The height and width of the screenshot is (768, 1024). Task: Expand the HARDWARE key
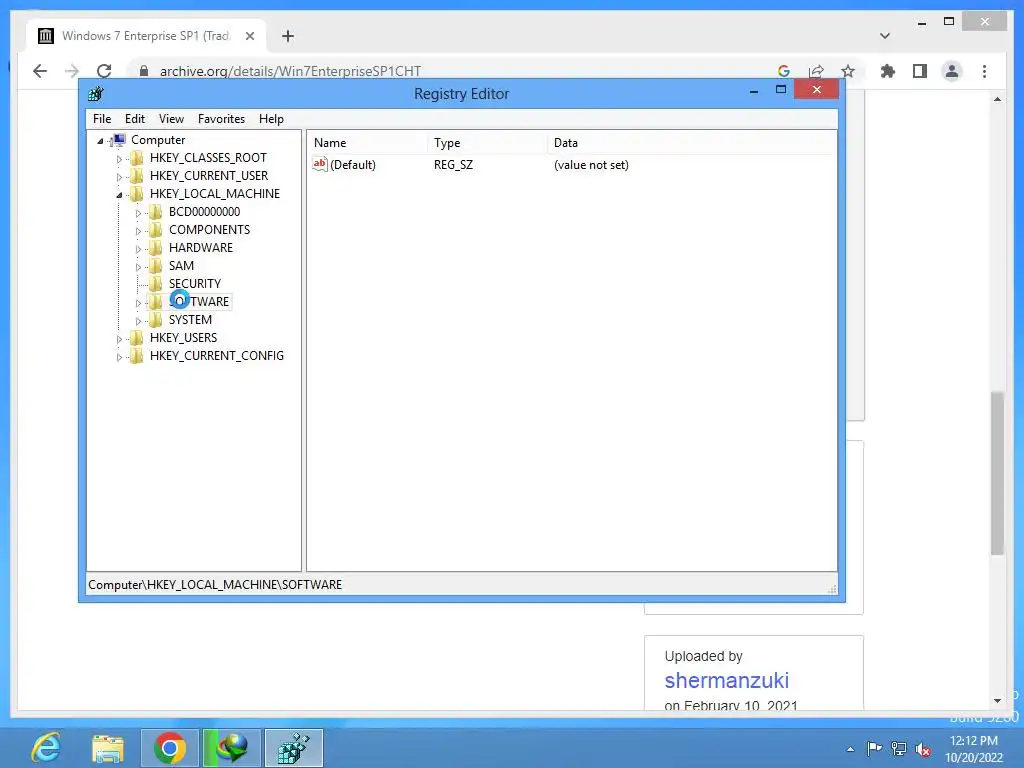point(138,249)
